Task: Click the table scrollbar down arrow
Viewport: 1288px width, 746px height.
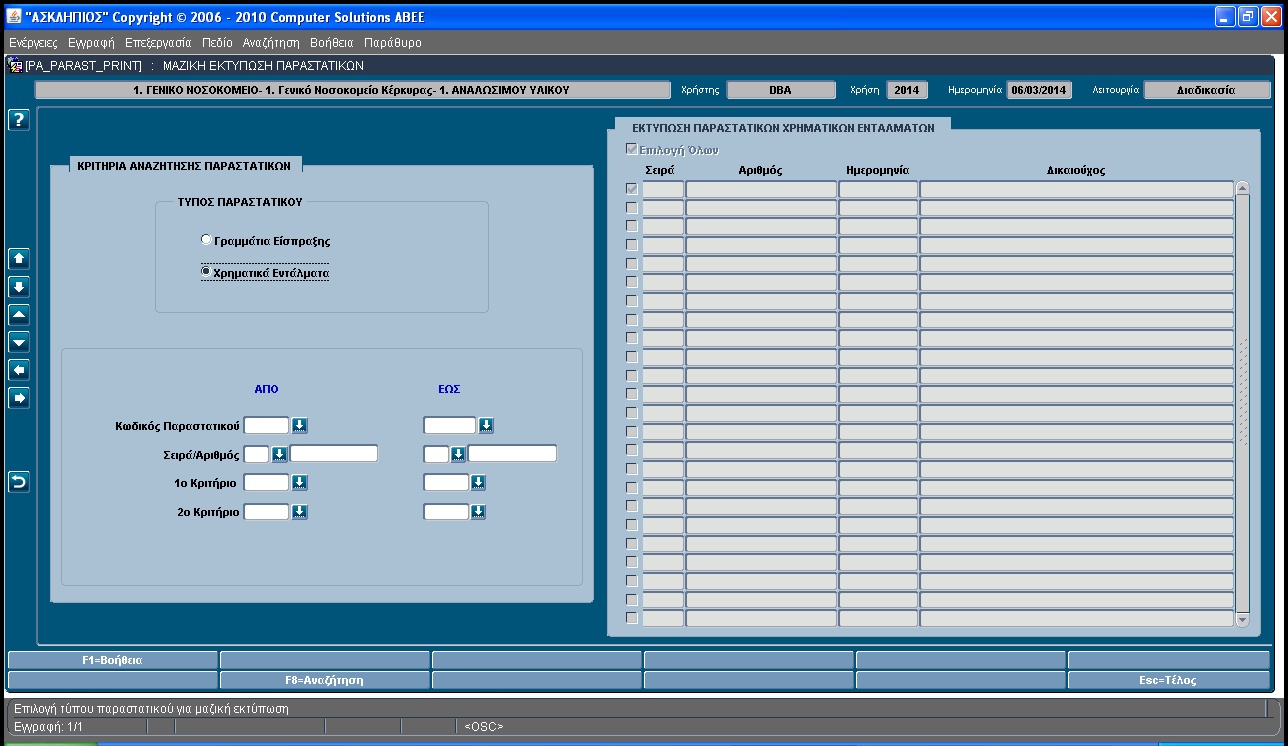Action: pos(1242,620)
